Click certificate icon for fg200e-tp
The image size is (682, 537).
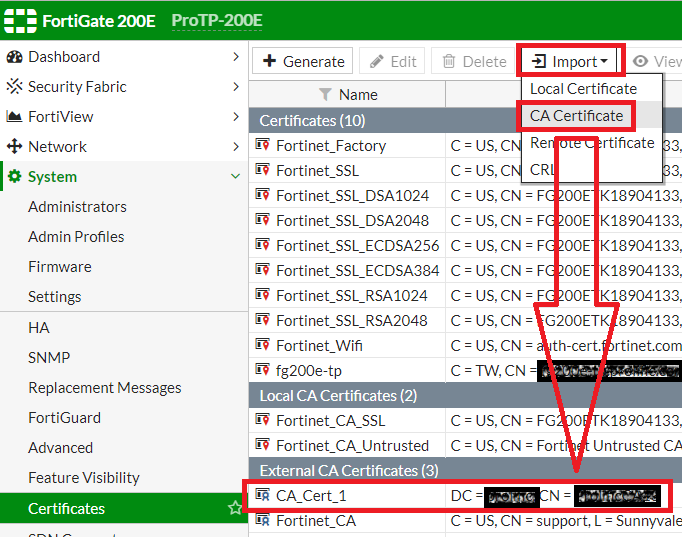262,370
